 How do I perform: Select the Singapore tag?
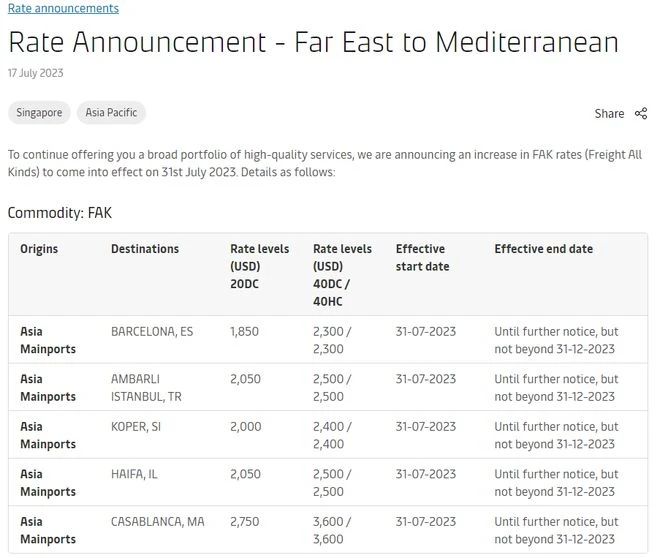pyautogui.click(x=39, y=113)
